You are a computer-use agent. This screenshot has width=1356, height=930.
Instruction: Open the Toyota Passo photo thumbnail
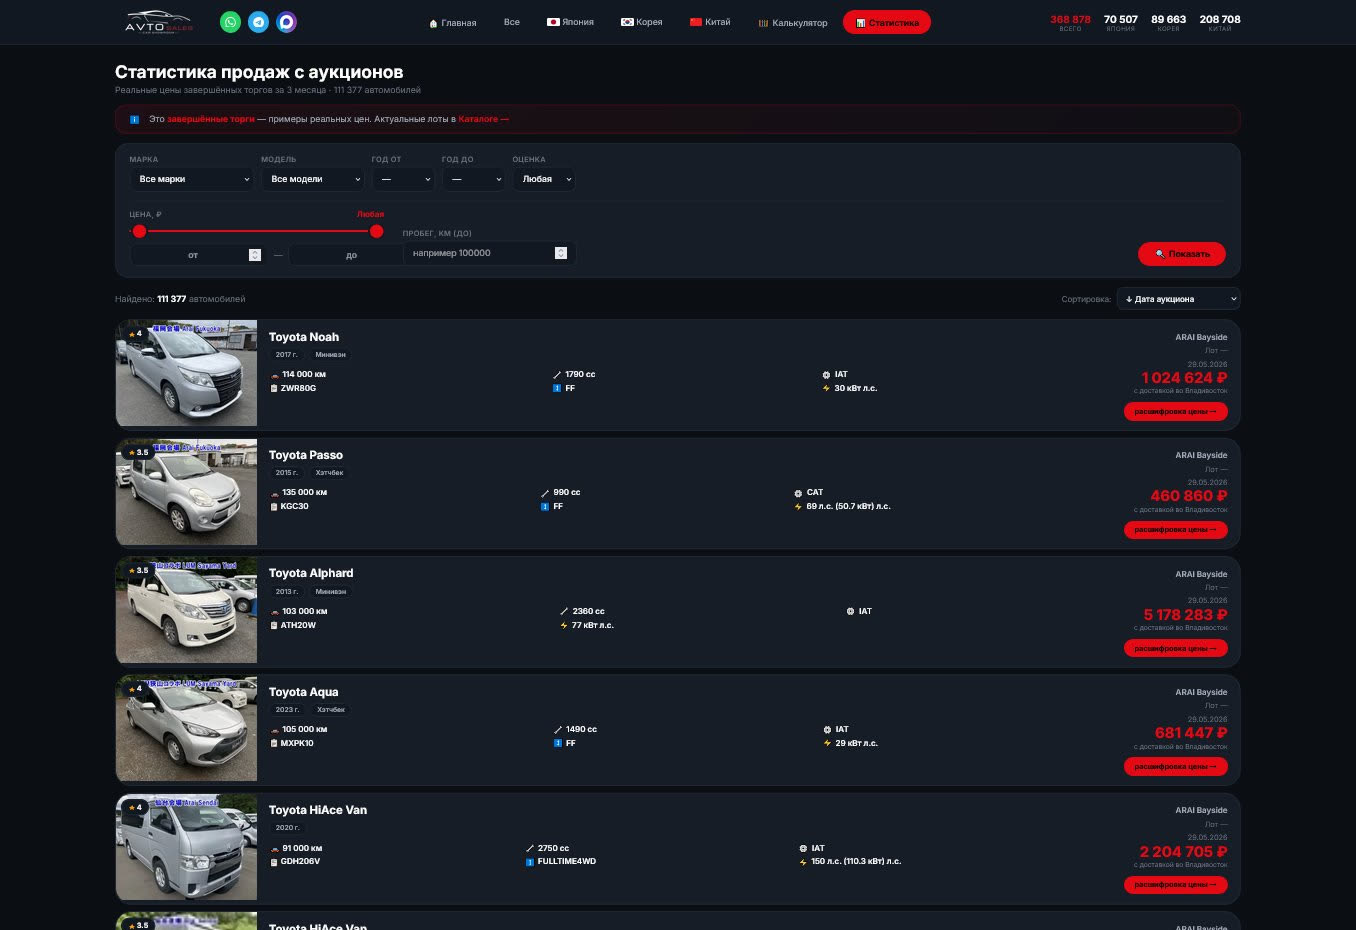coord(187,492)
